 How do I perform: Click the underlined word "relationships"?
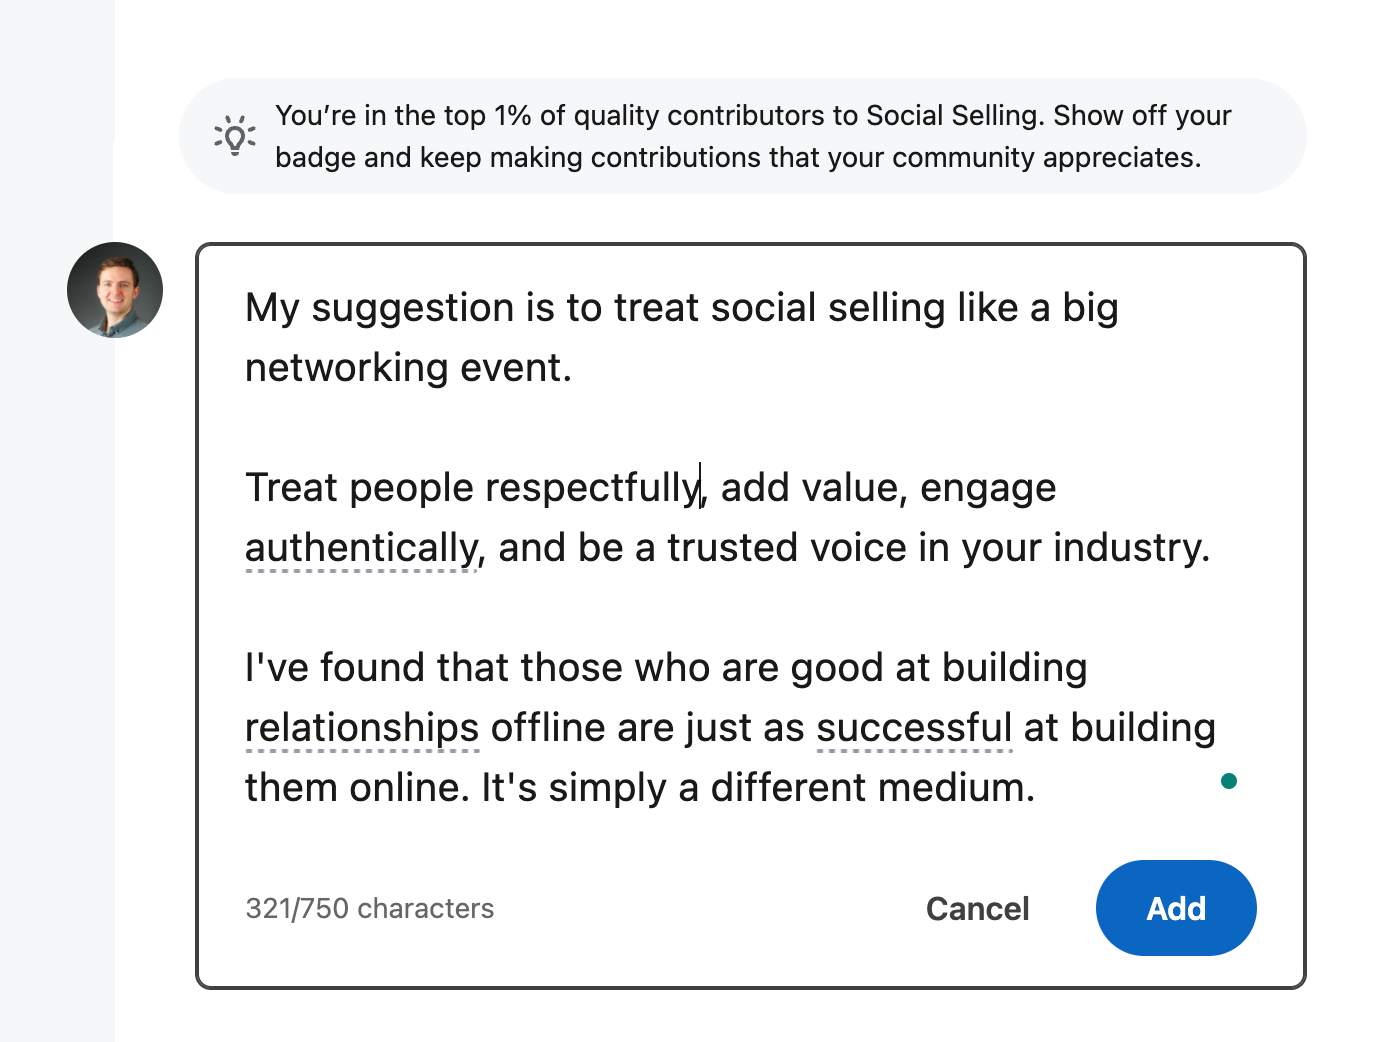click(362, 728)
